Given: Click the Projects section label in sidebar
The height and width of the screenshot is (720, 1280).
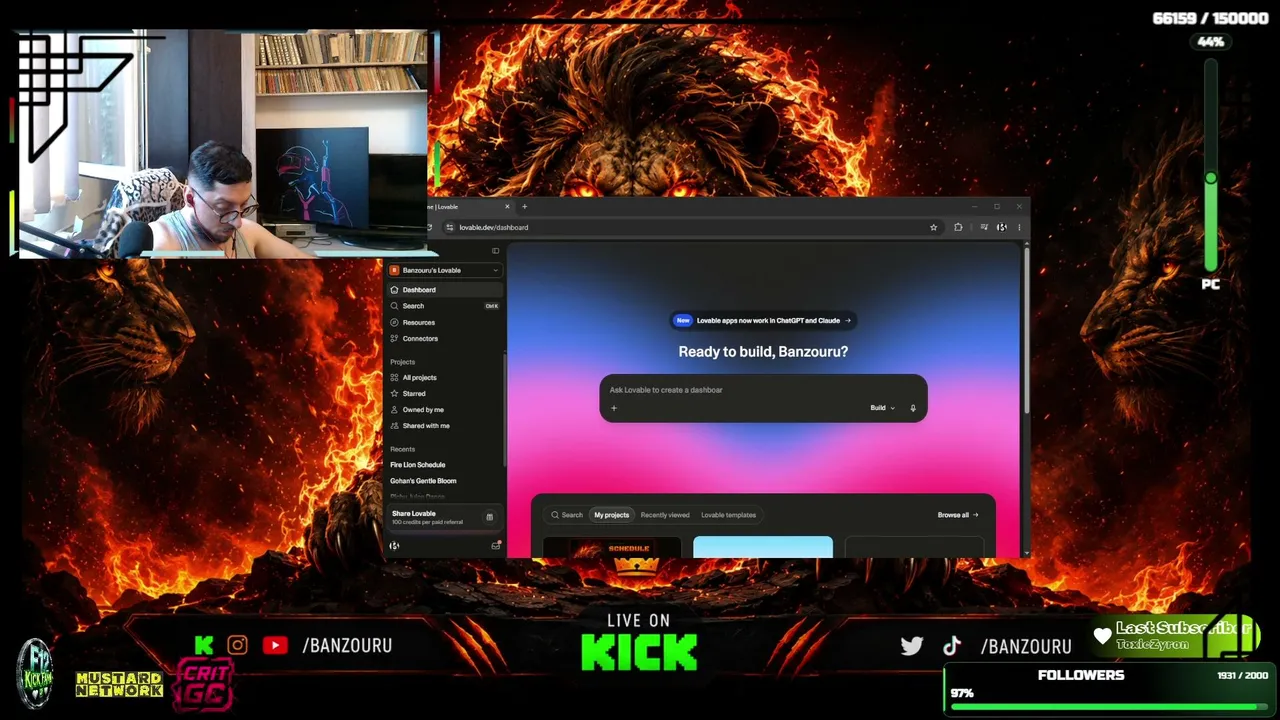Looking at the screenshot, I should (403, 362).
